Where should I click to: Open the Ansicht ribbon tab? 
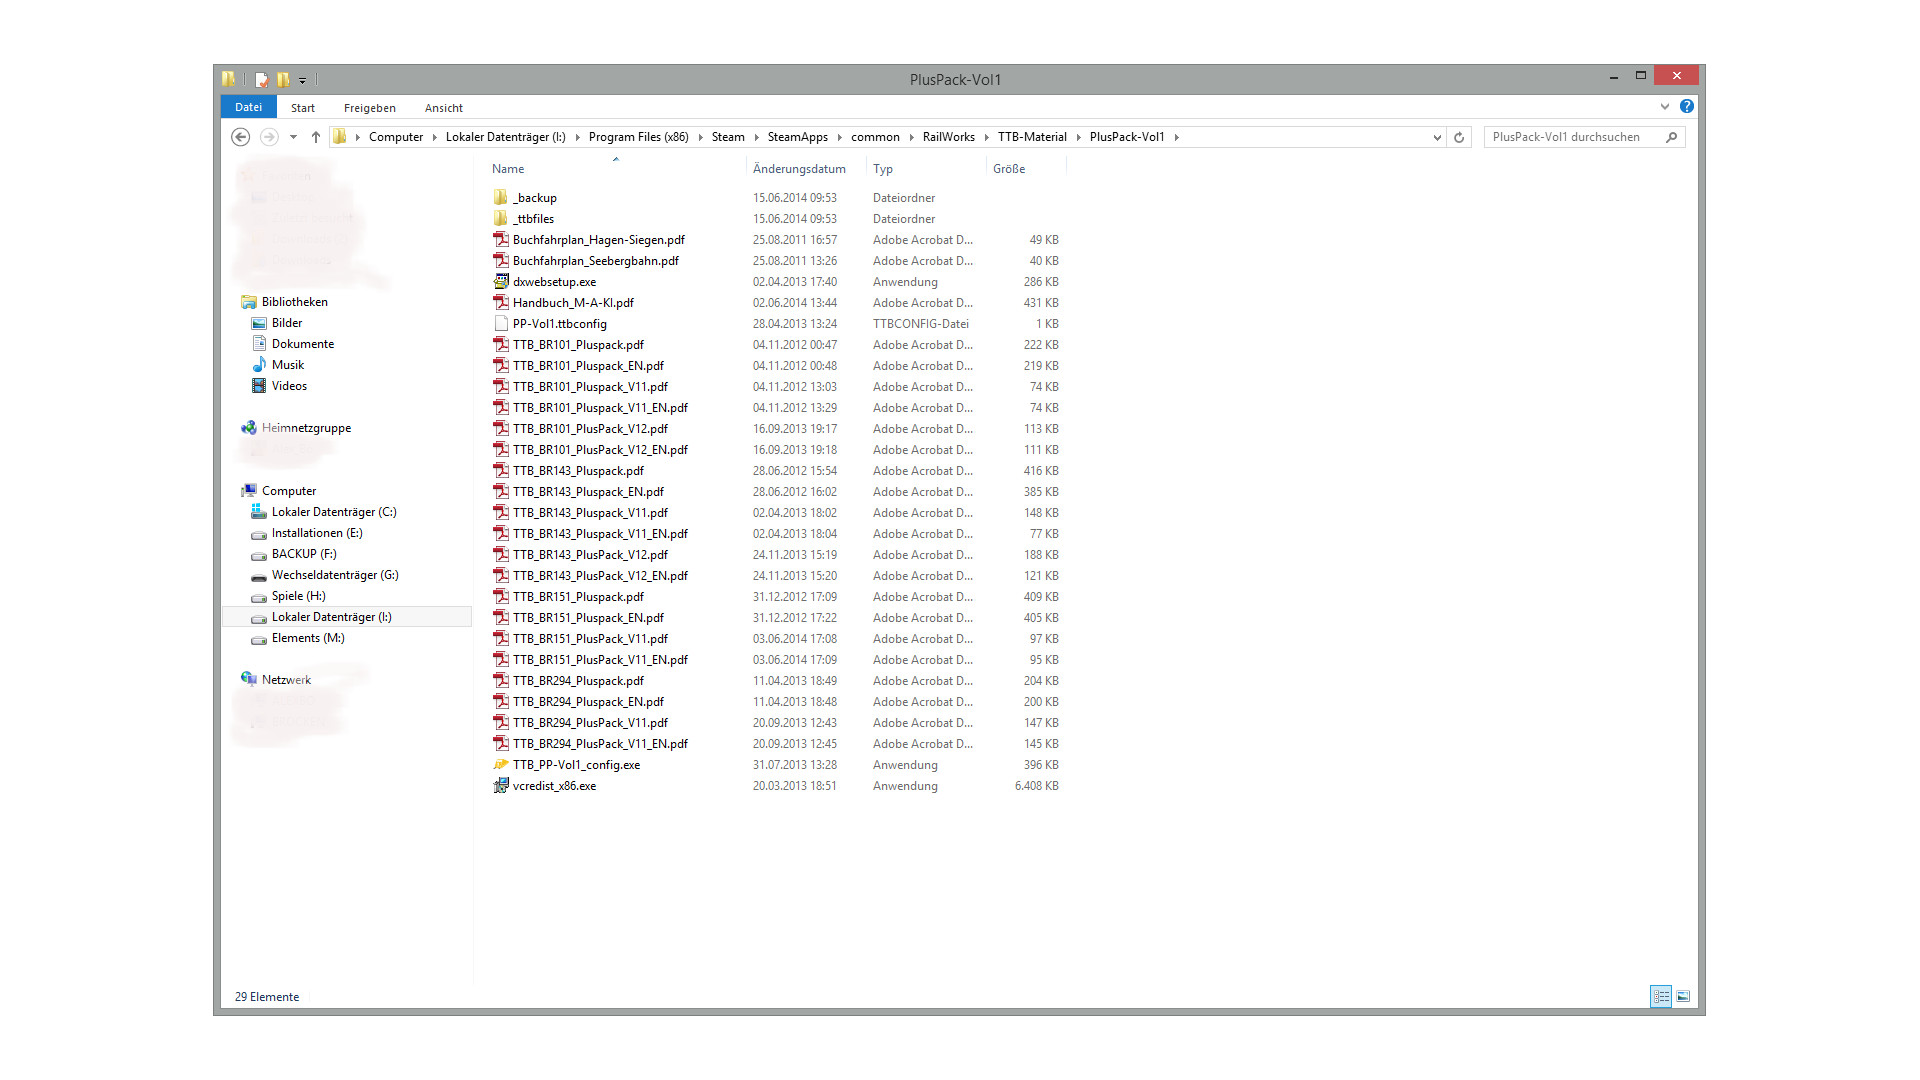(x=443, y=108)
